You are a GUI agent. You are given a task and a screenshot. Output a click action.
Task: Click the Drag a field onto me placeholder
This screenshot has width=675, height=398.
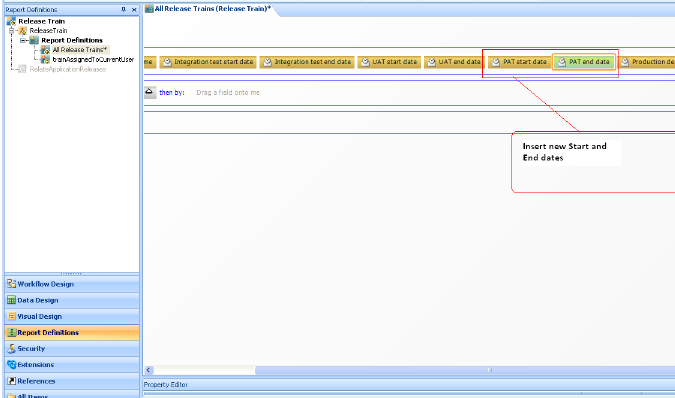pyautogui.click(x=228, y=93)
